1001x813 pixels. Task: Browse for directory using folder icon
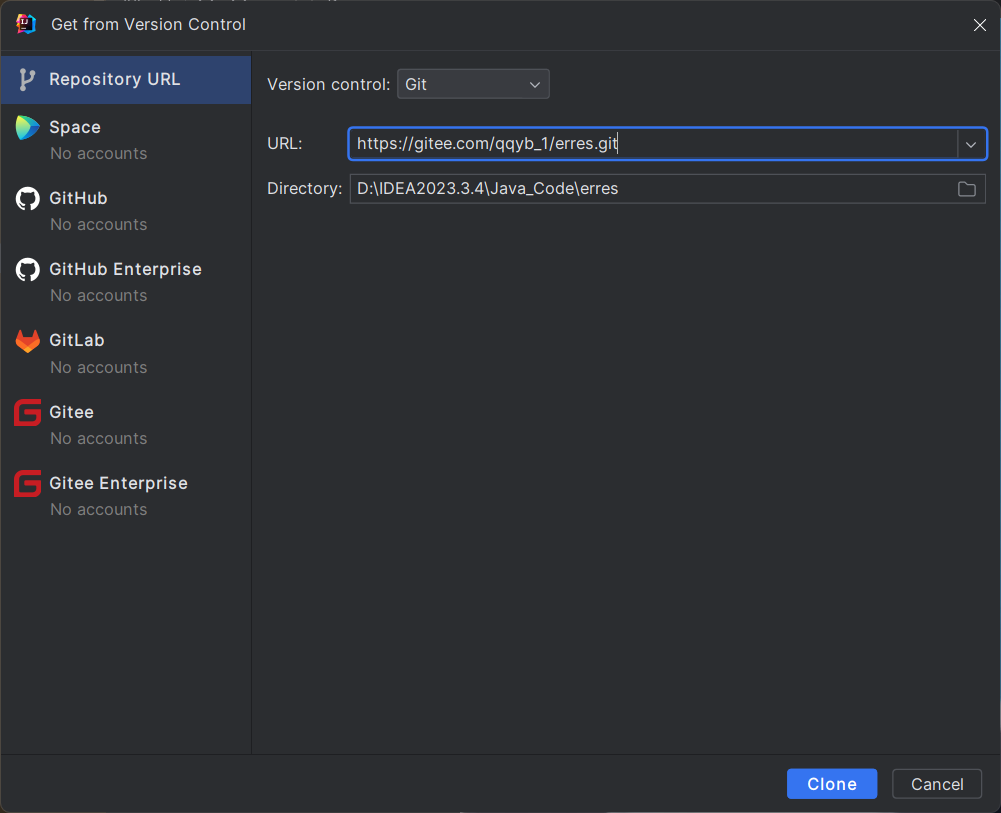[x=967, y=189]
